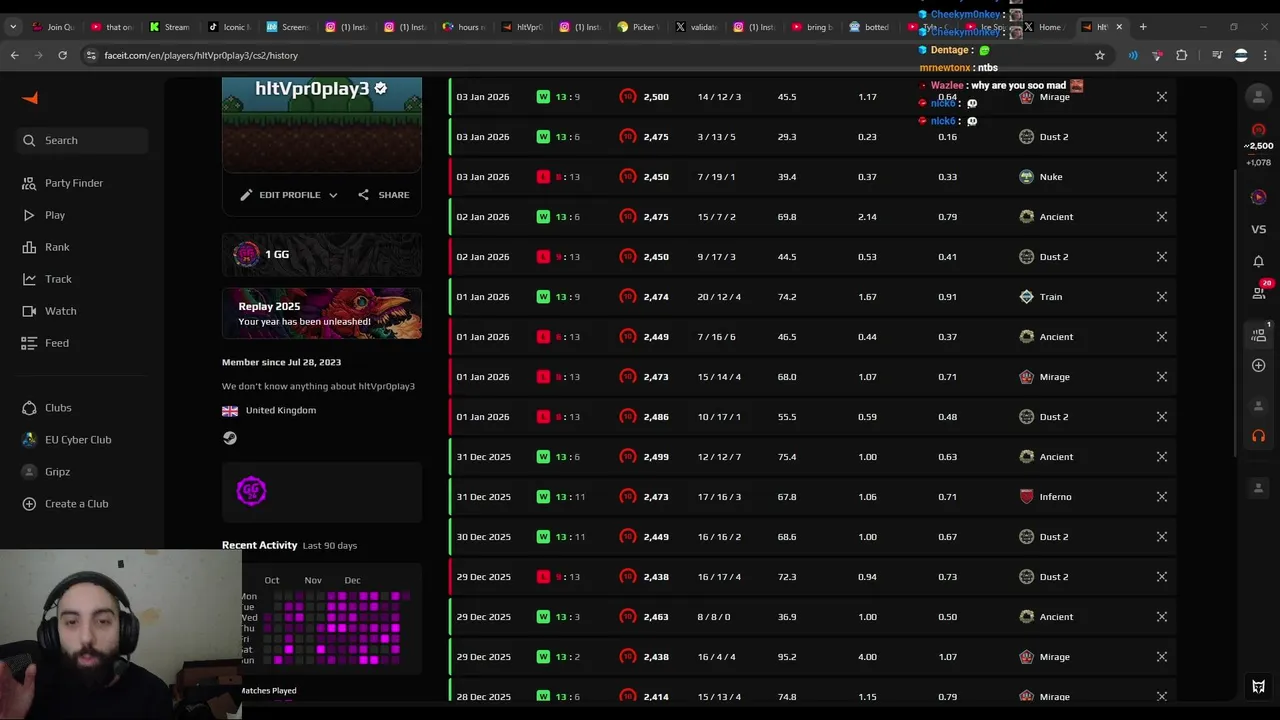Switch to the Home X tab

click(x=1042, y=27)
